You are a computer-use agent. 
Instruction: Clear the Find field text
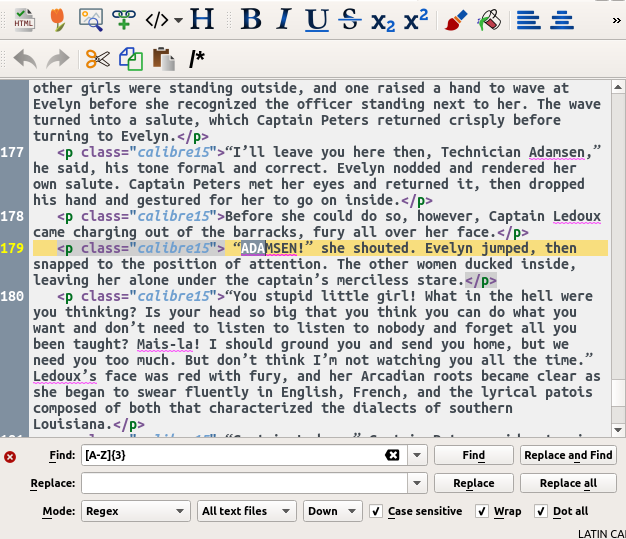click(392, 455)
